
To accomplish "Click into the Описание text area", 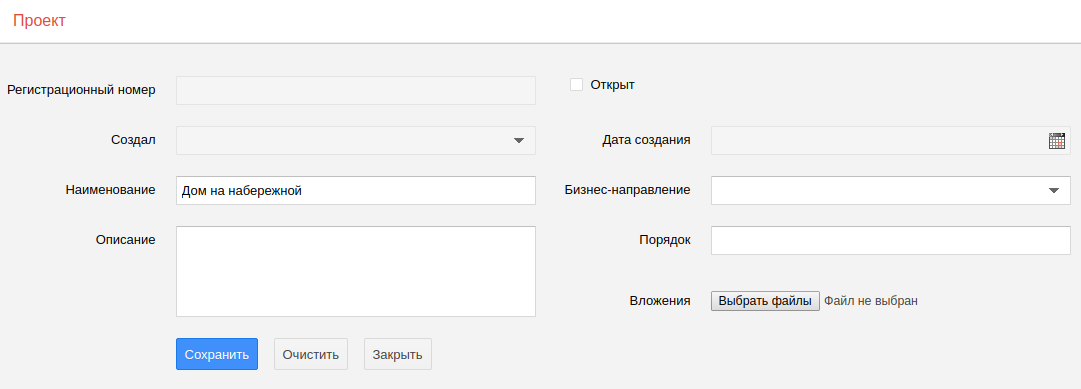I will [356, 271].
